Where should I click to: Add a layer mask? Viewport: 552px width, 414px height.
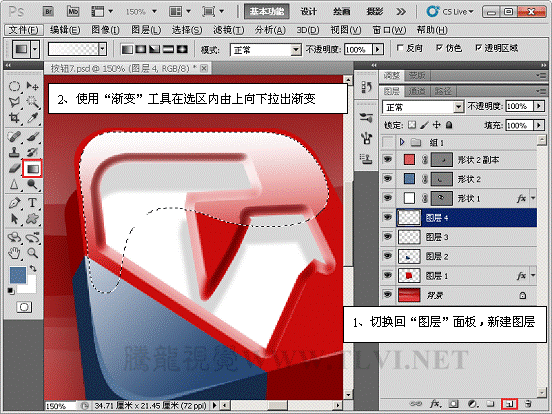click(454, 403)
